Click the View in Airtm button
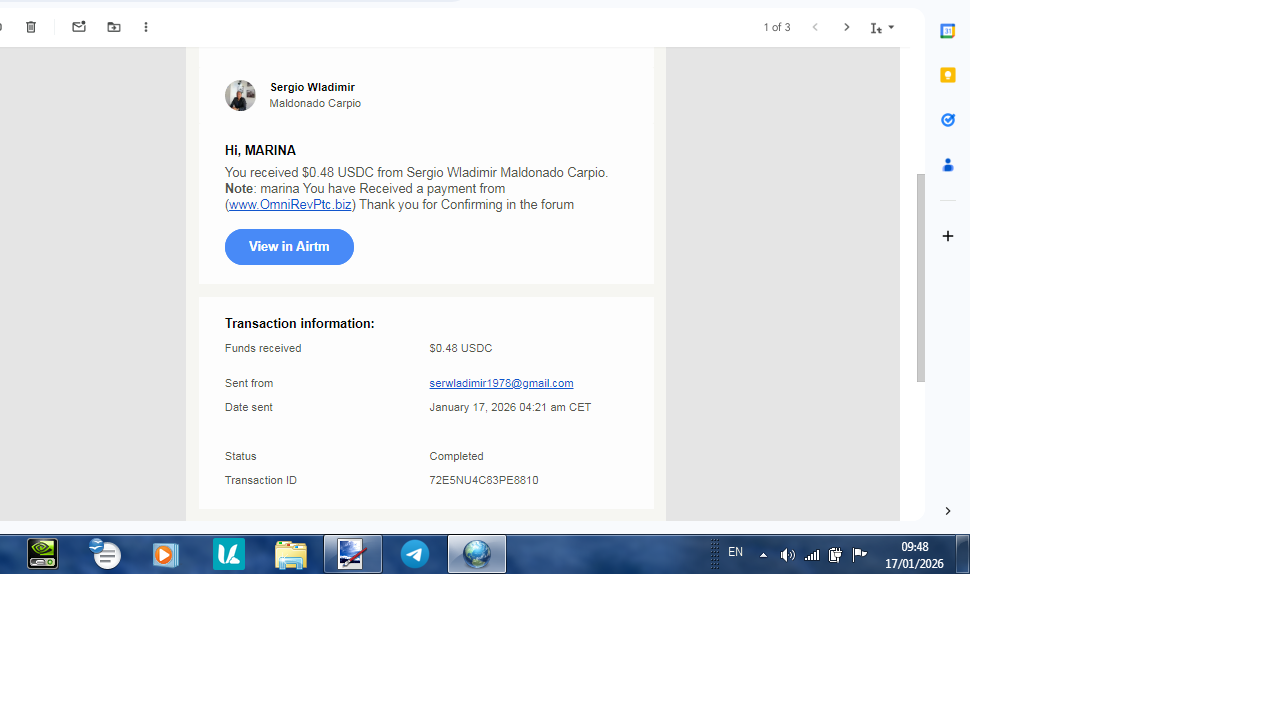 [289, 247]
